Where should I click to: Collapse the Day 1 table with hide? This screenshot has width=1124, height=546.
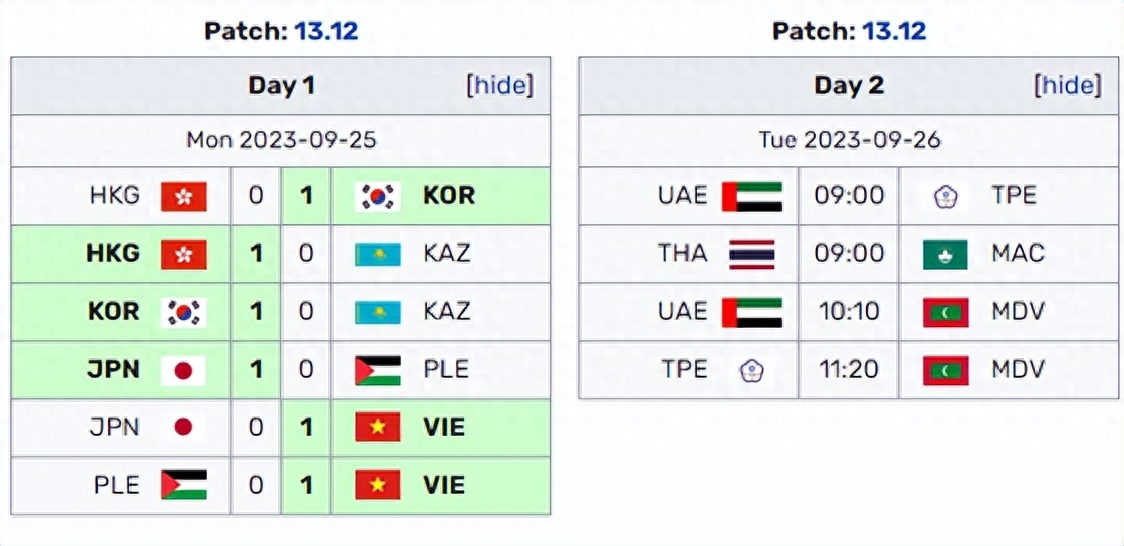click(x=500, y=86)
